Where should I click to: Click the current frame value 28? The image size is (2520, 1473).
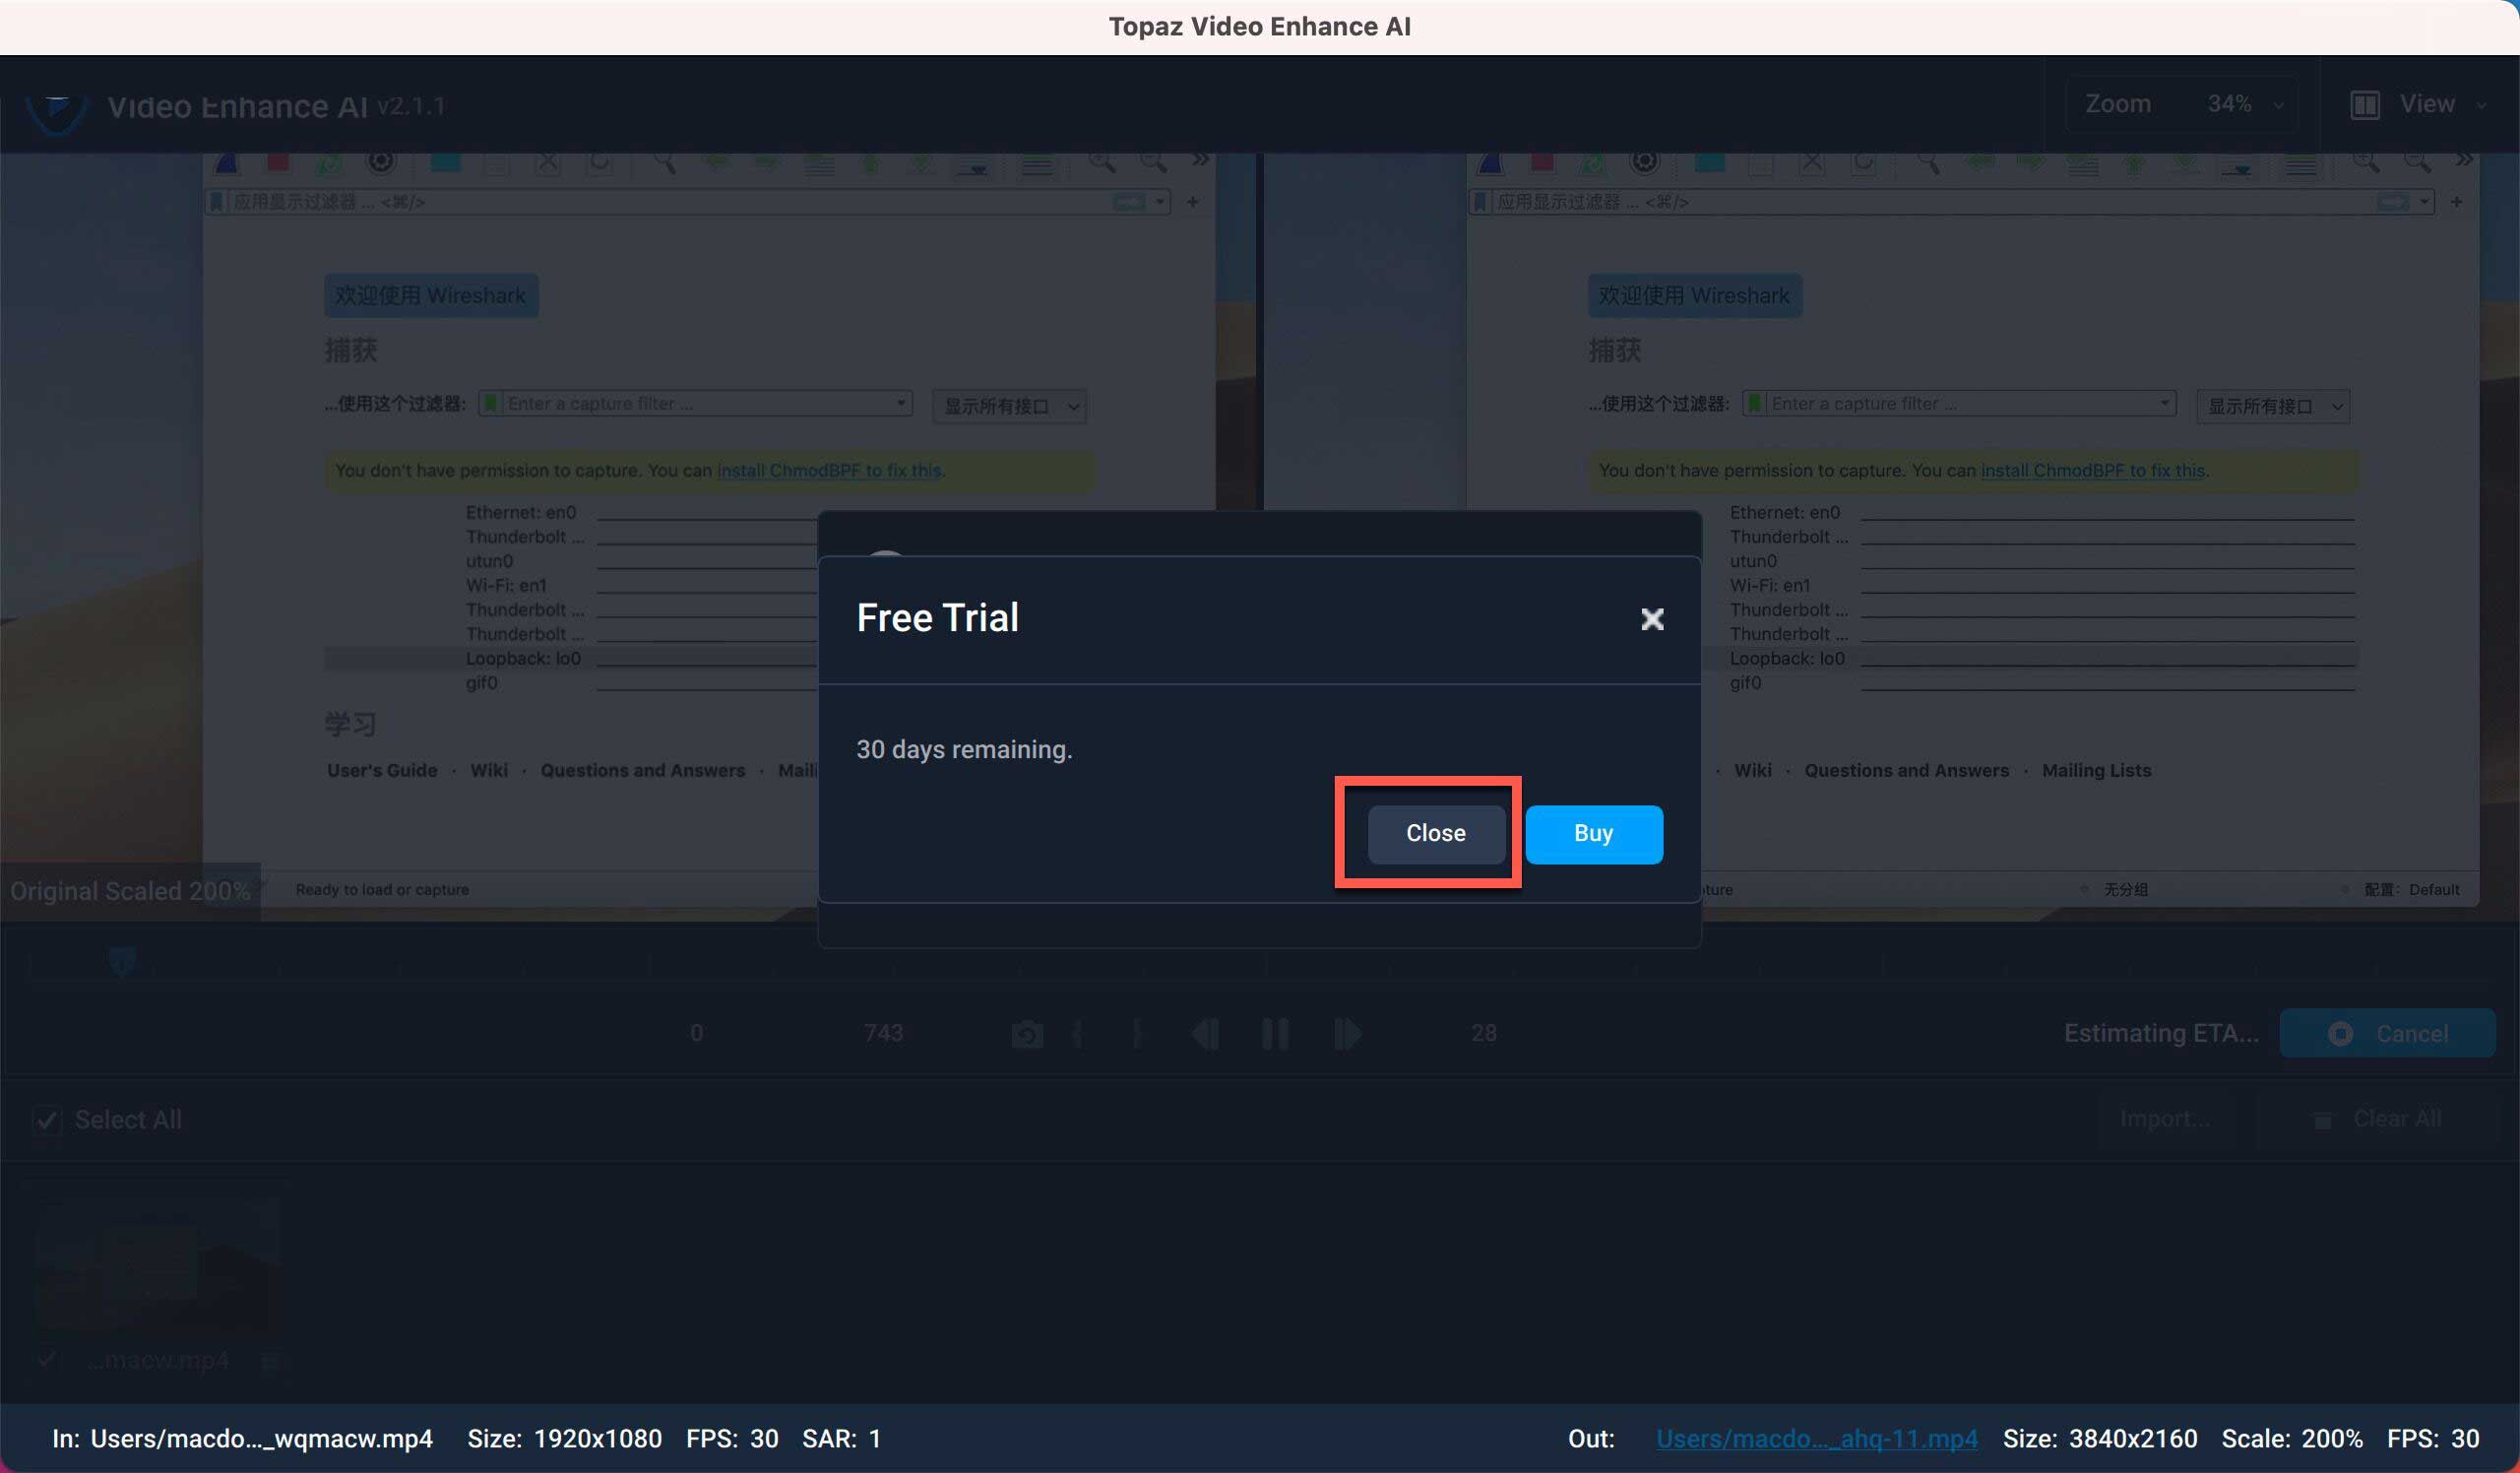1484,1033
